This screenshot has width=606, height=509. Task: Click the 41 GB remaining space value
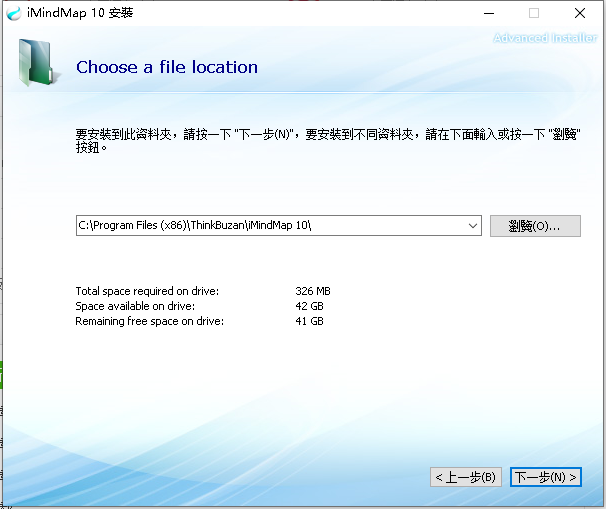coord(310,321)
